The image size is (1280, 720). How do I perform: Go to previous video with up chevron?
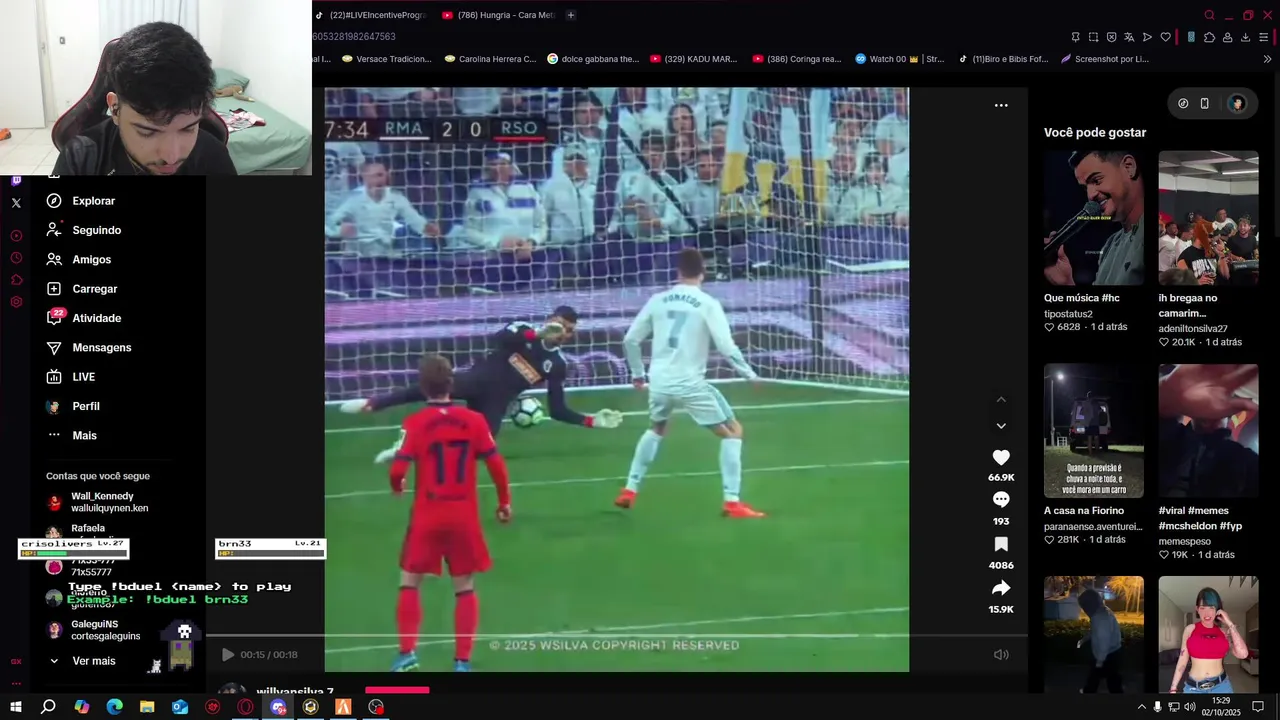pos(1001,400)
